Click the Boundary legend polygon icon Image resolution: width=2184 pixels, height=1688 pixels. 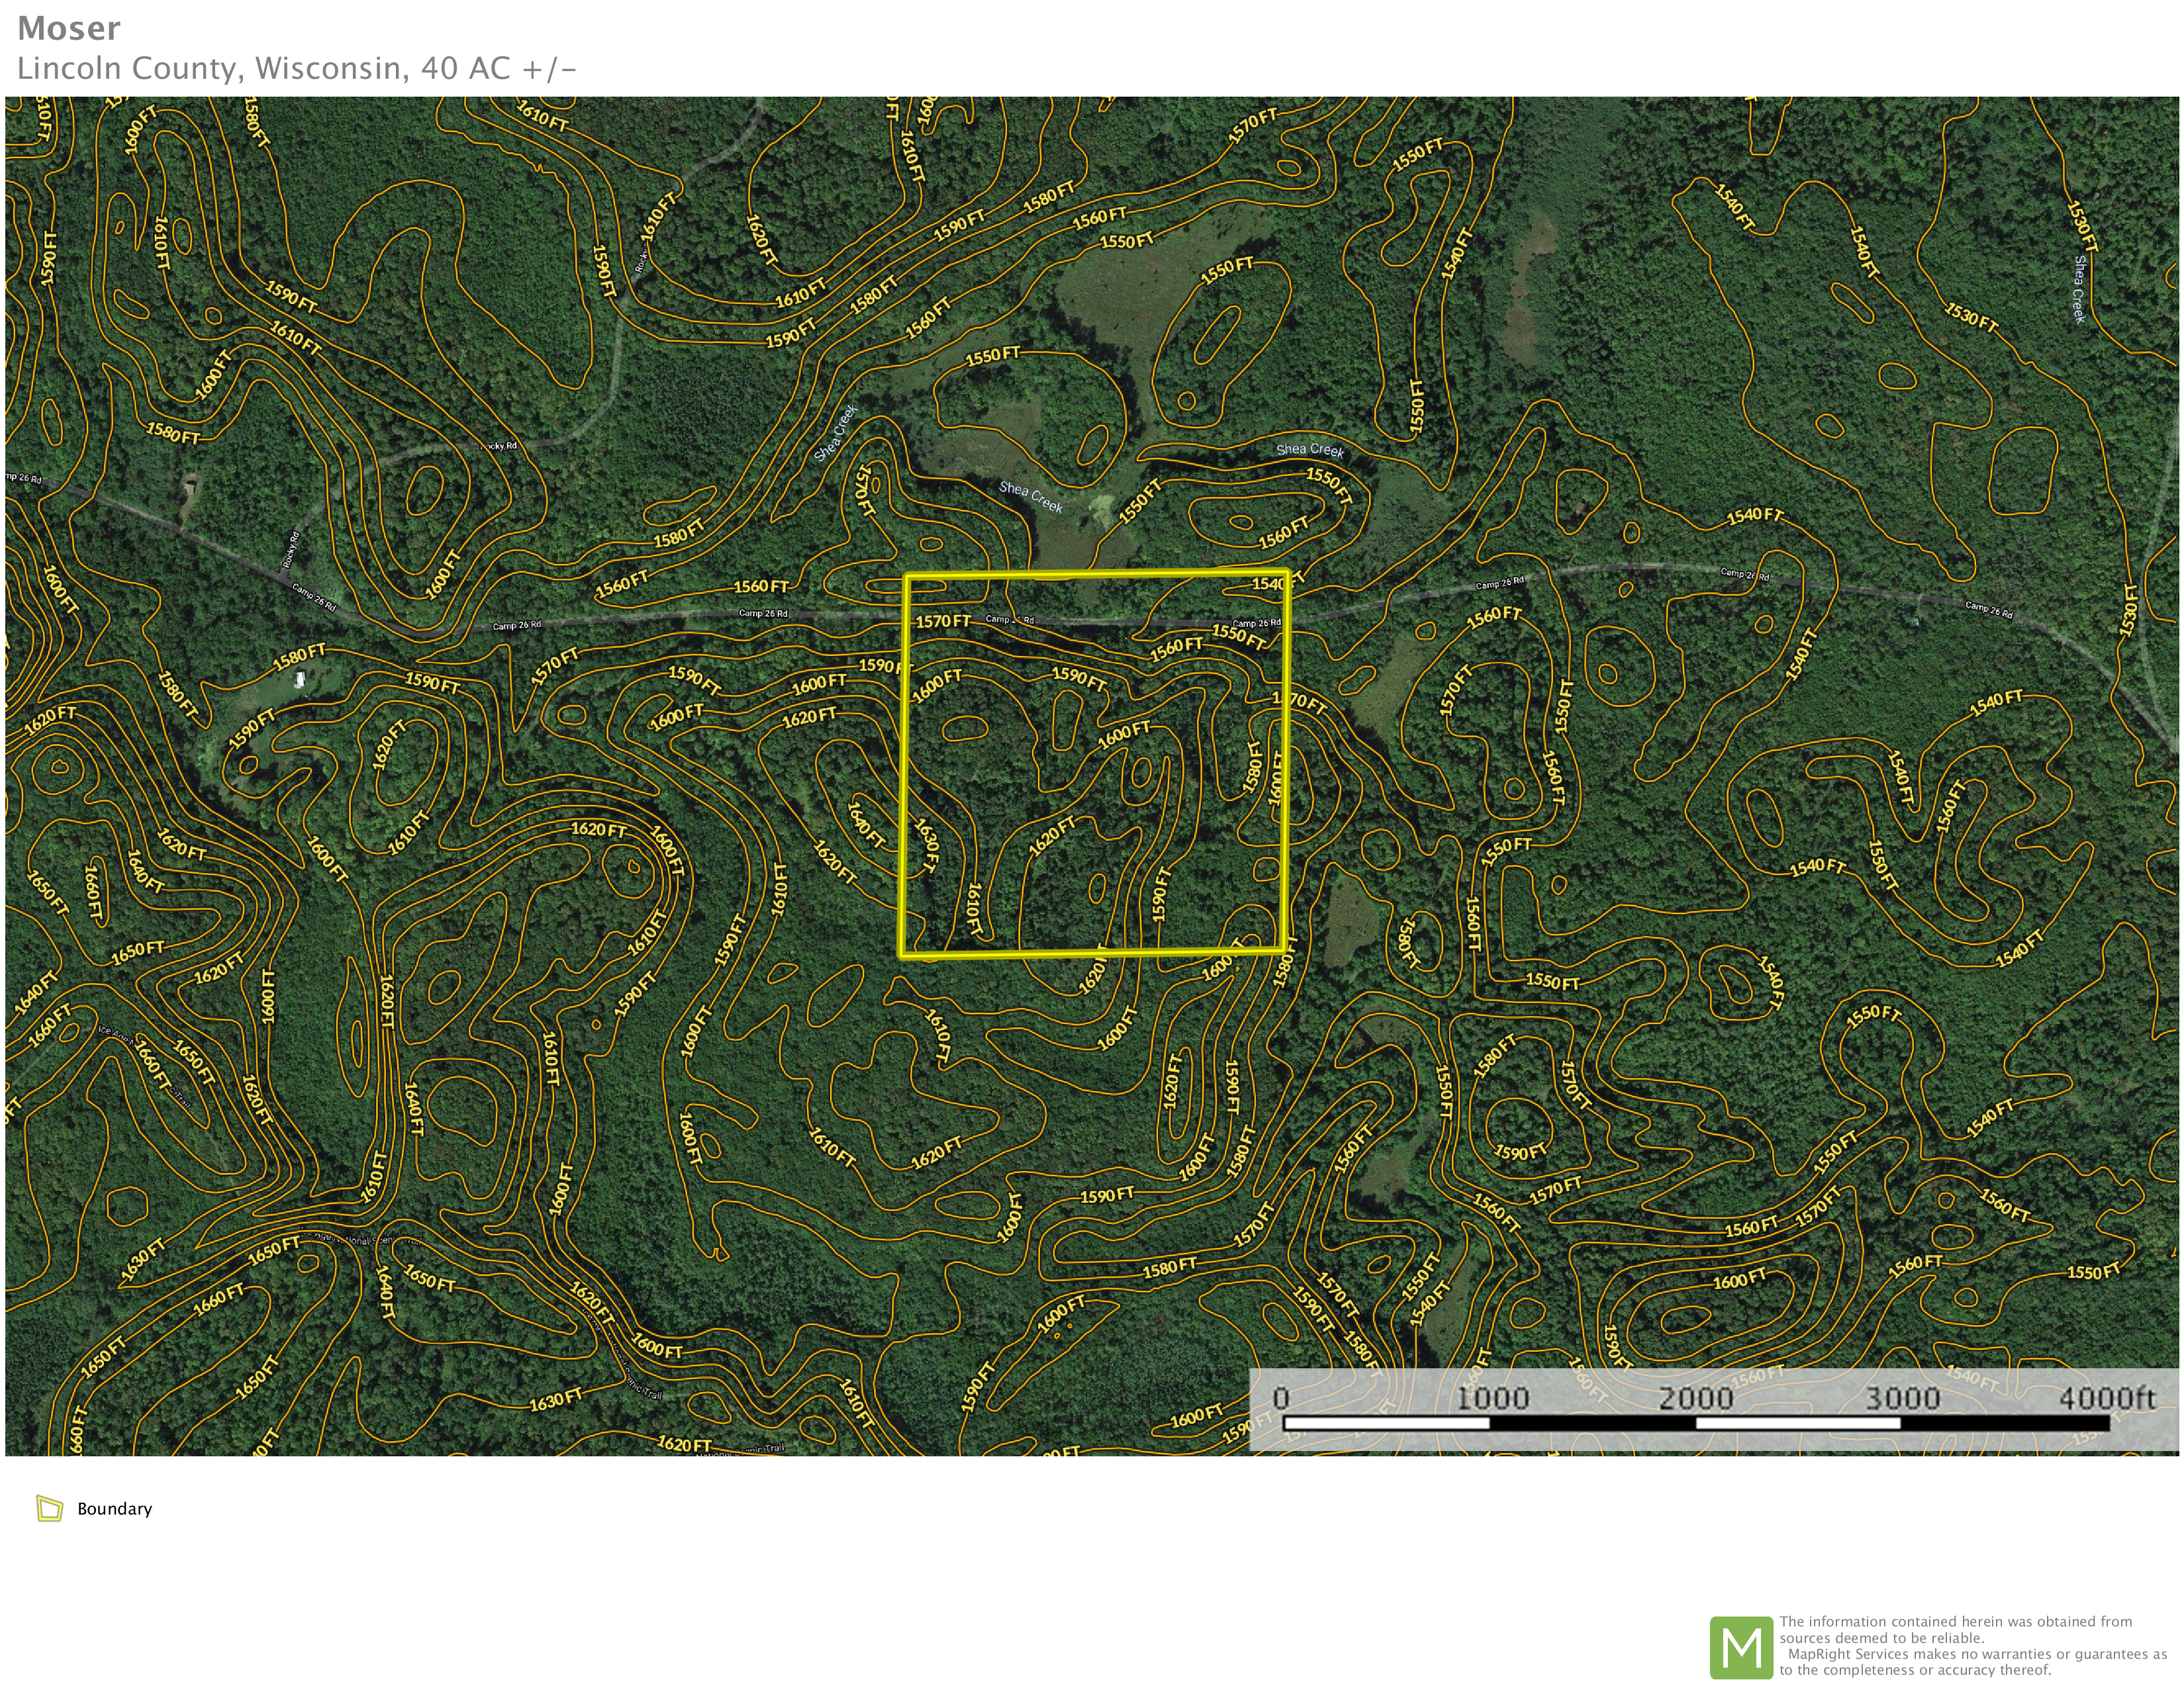click(x=49, y=1508)
